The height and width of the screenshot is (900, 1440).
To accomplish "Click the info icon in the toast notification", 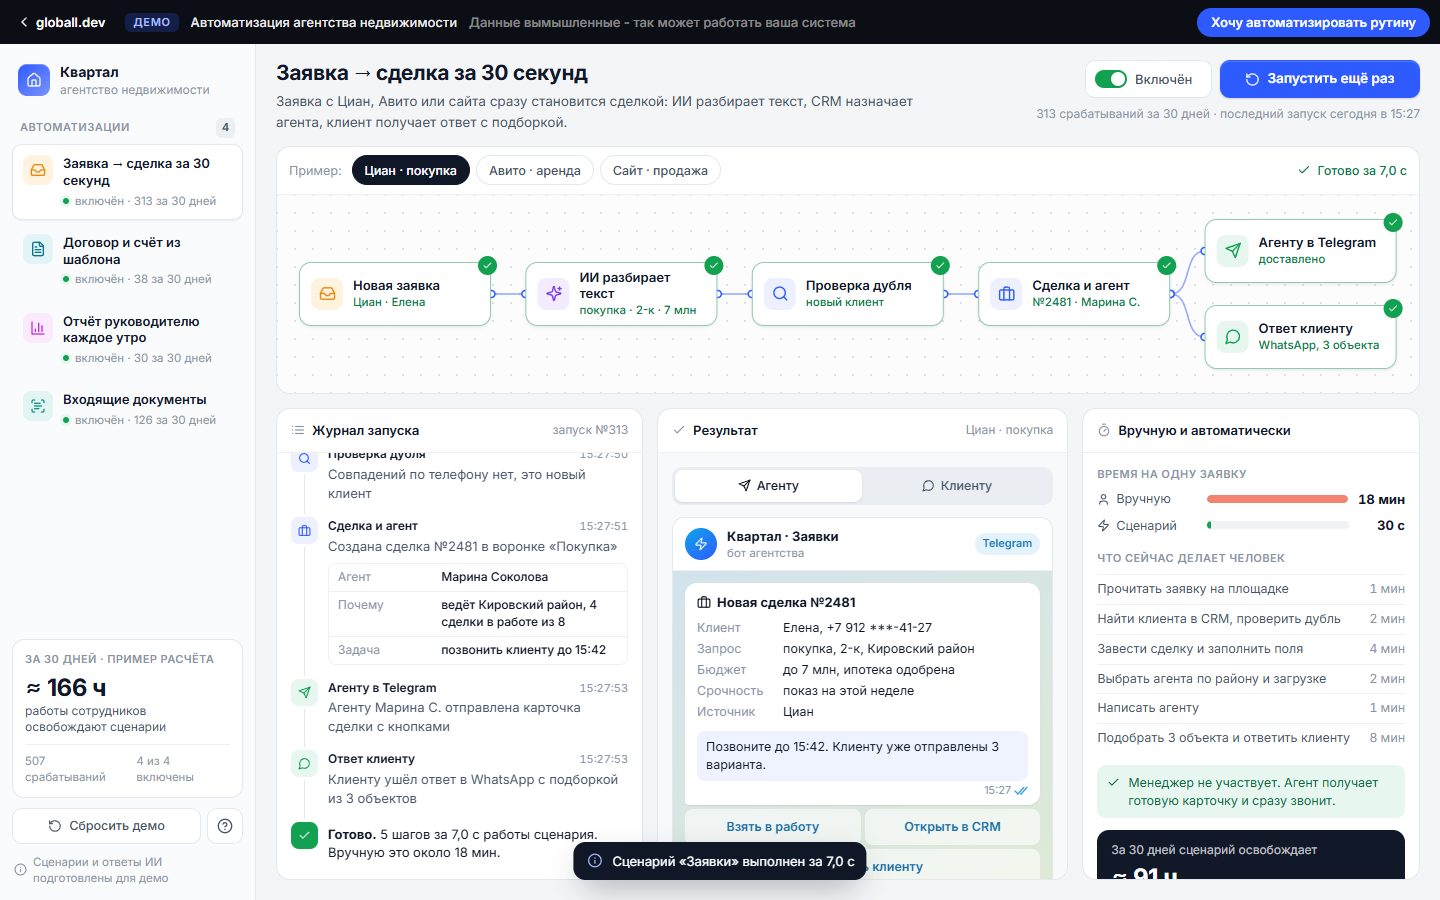I will pos(595,861).
